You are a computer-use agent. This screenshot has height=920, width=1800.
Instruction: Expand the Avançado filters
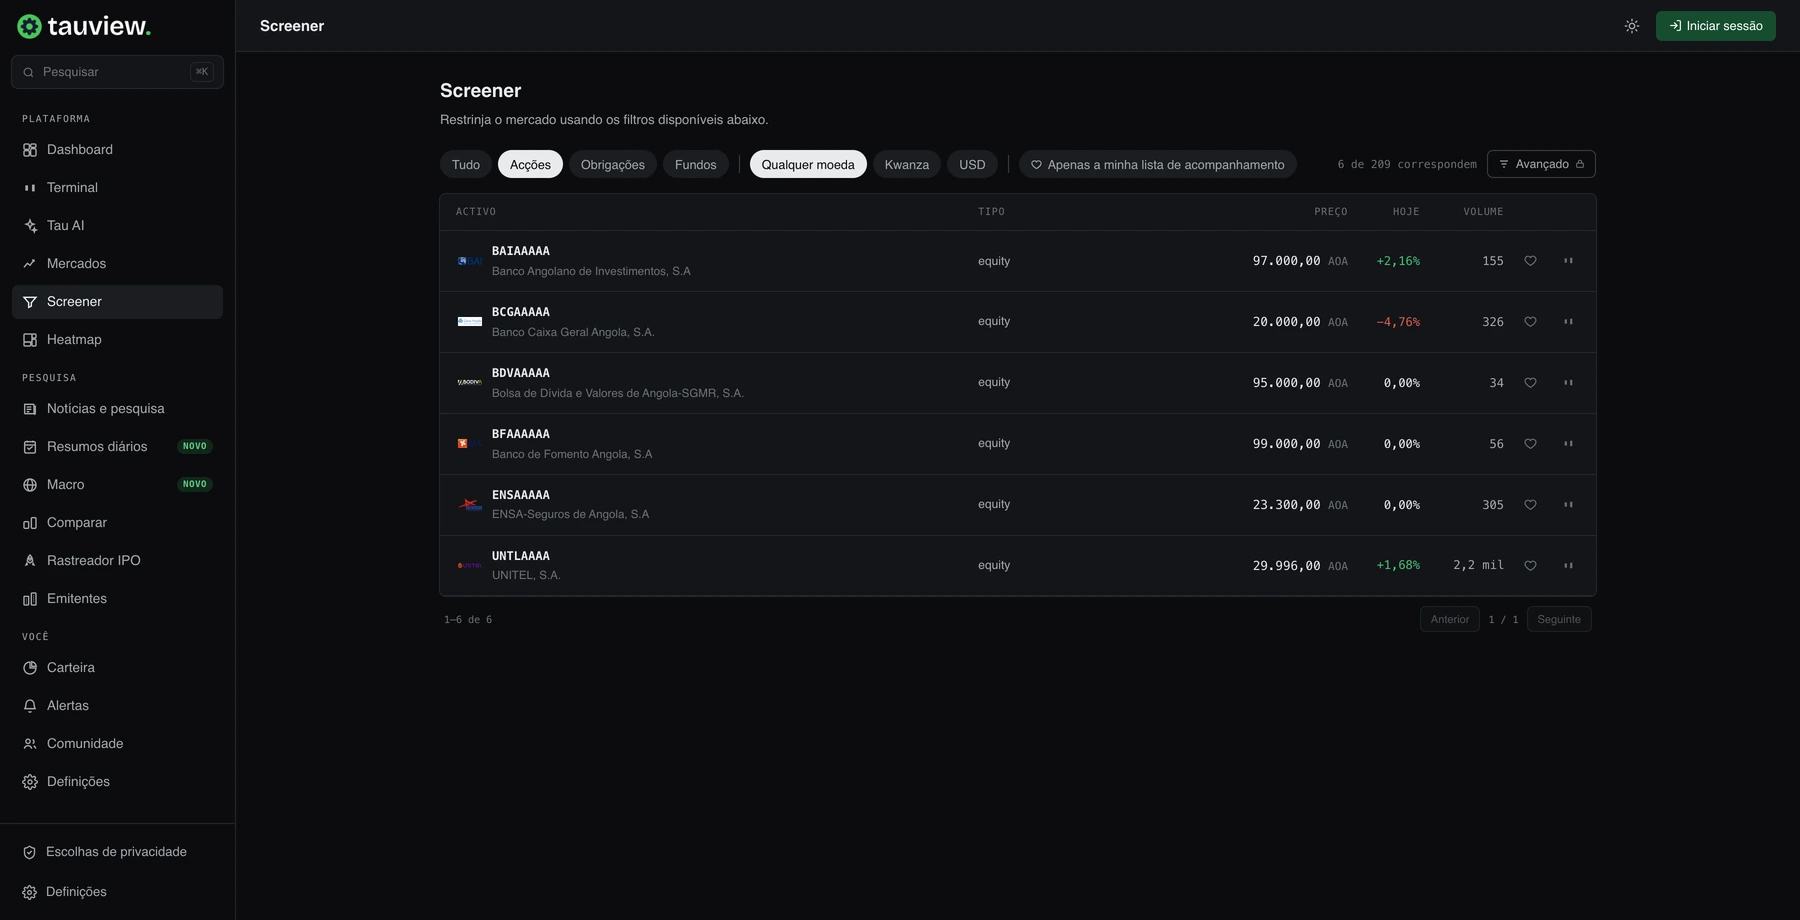(x=1541, y=164)
